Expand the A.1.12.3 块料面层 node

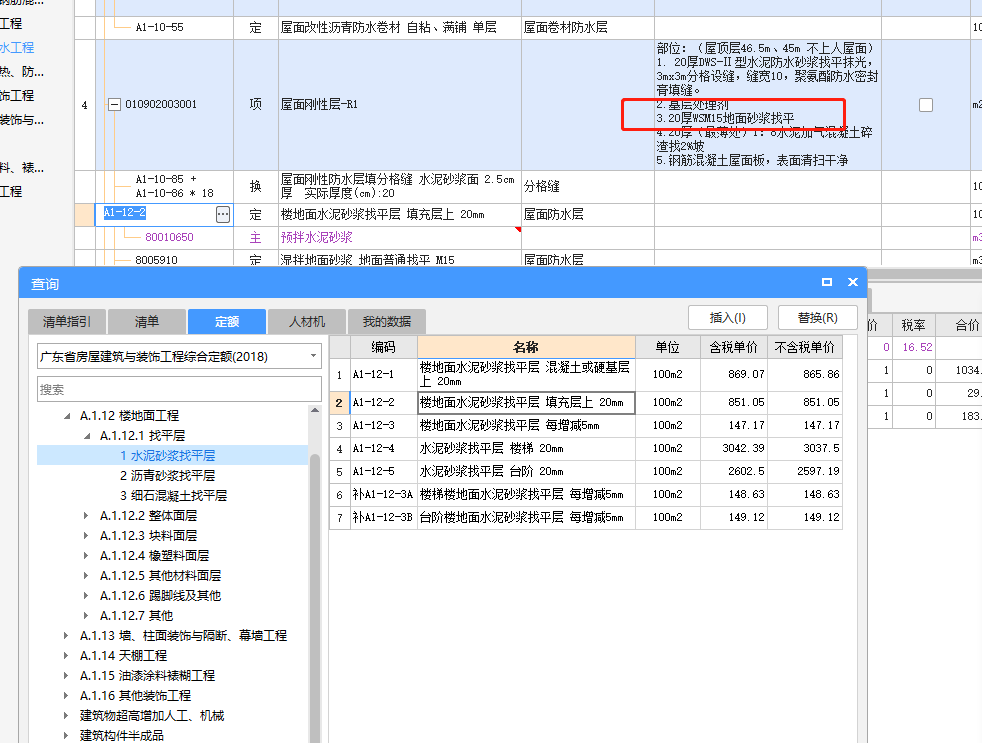click(86, 536)
